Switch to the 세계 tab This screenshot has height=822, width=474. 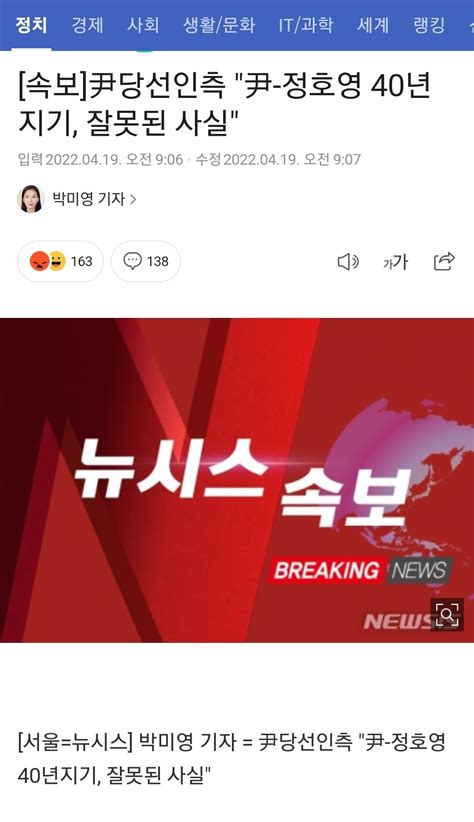373,25
